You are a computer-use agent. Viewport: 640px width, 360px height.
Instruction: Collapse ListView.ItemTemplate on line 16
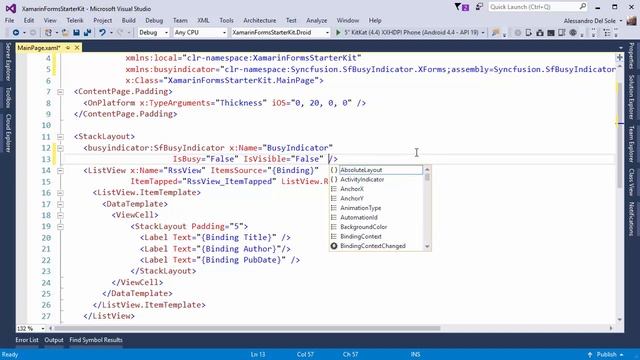pos(60,193)
